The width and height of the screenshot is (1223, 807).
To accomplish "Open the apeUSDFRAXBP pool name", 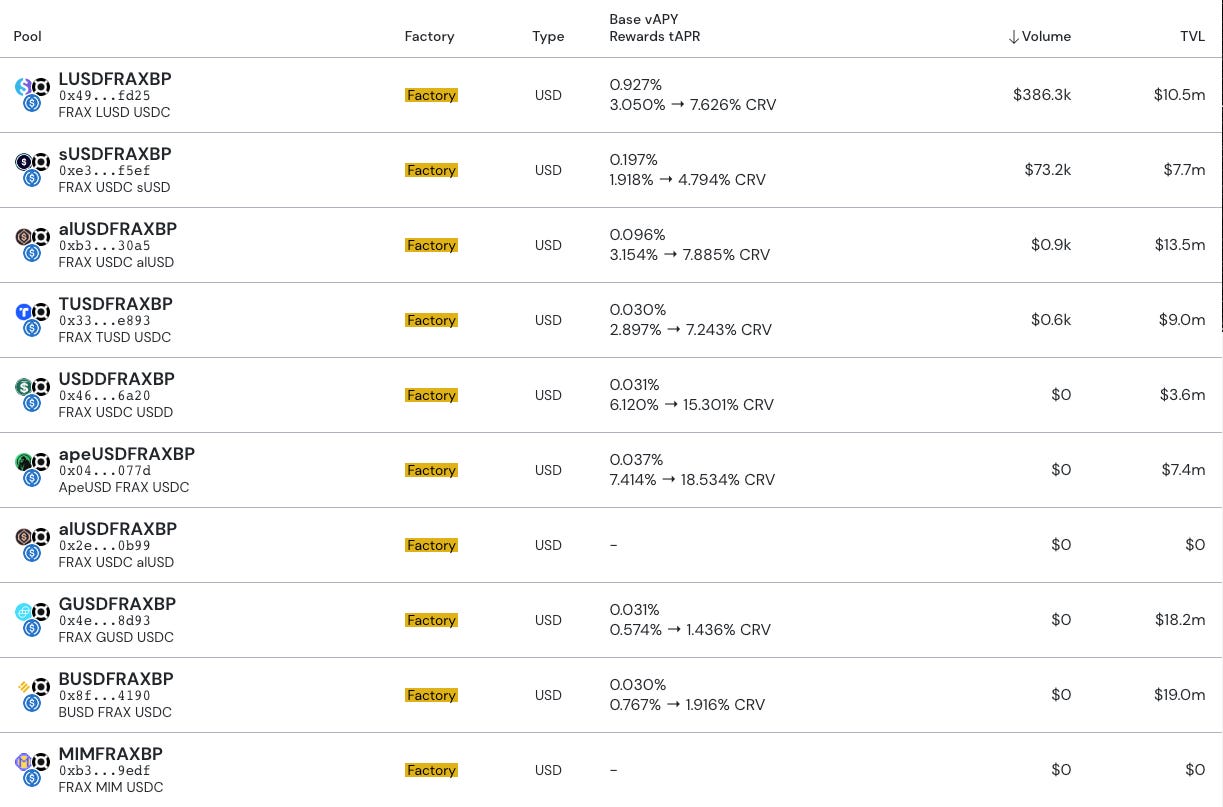I will click(127, 454).
